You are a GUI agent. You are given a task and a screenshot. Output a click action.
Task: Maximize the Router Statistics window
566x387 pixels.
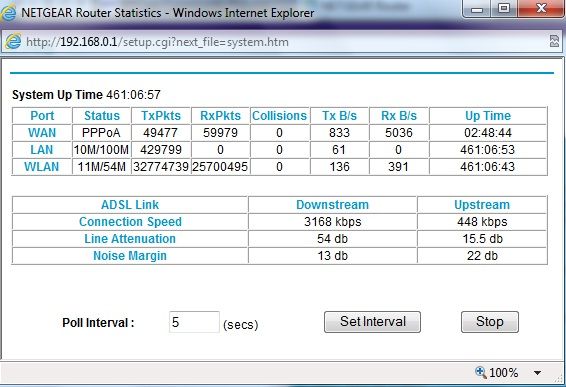504,9
